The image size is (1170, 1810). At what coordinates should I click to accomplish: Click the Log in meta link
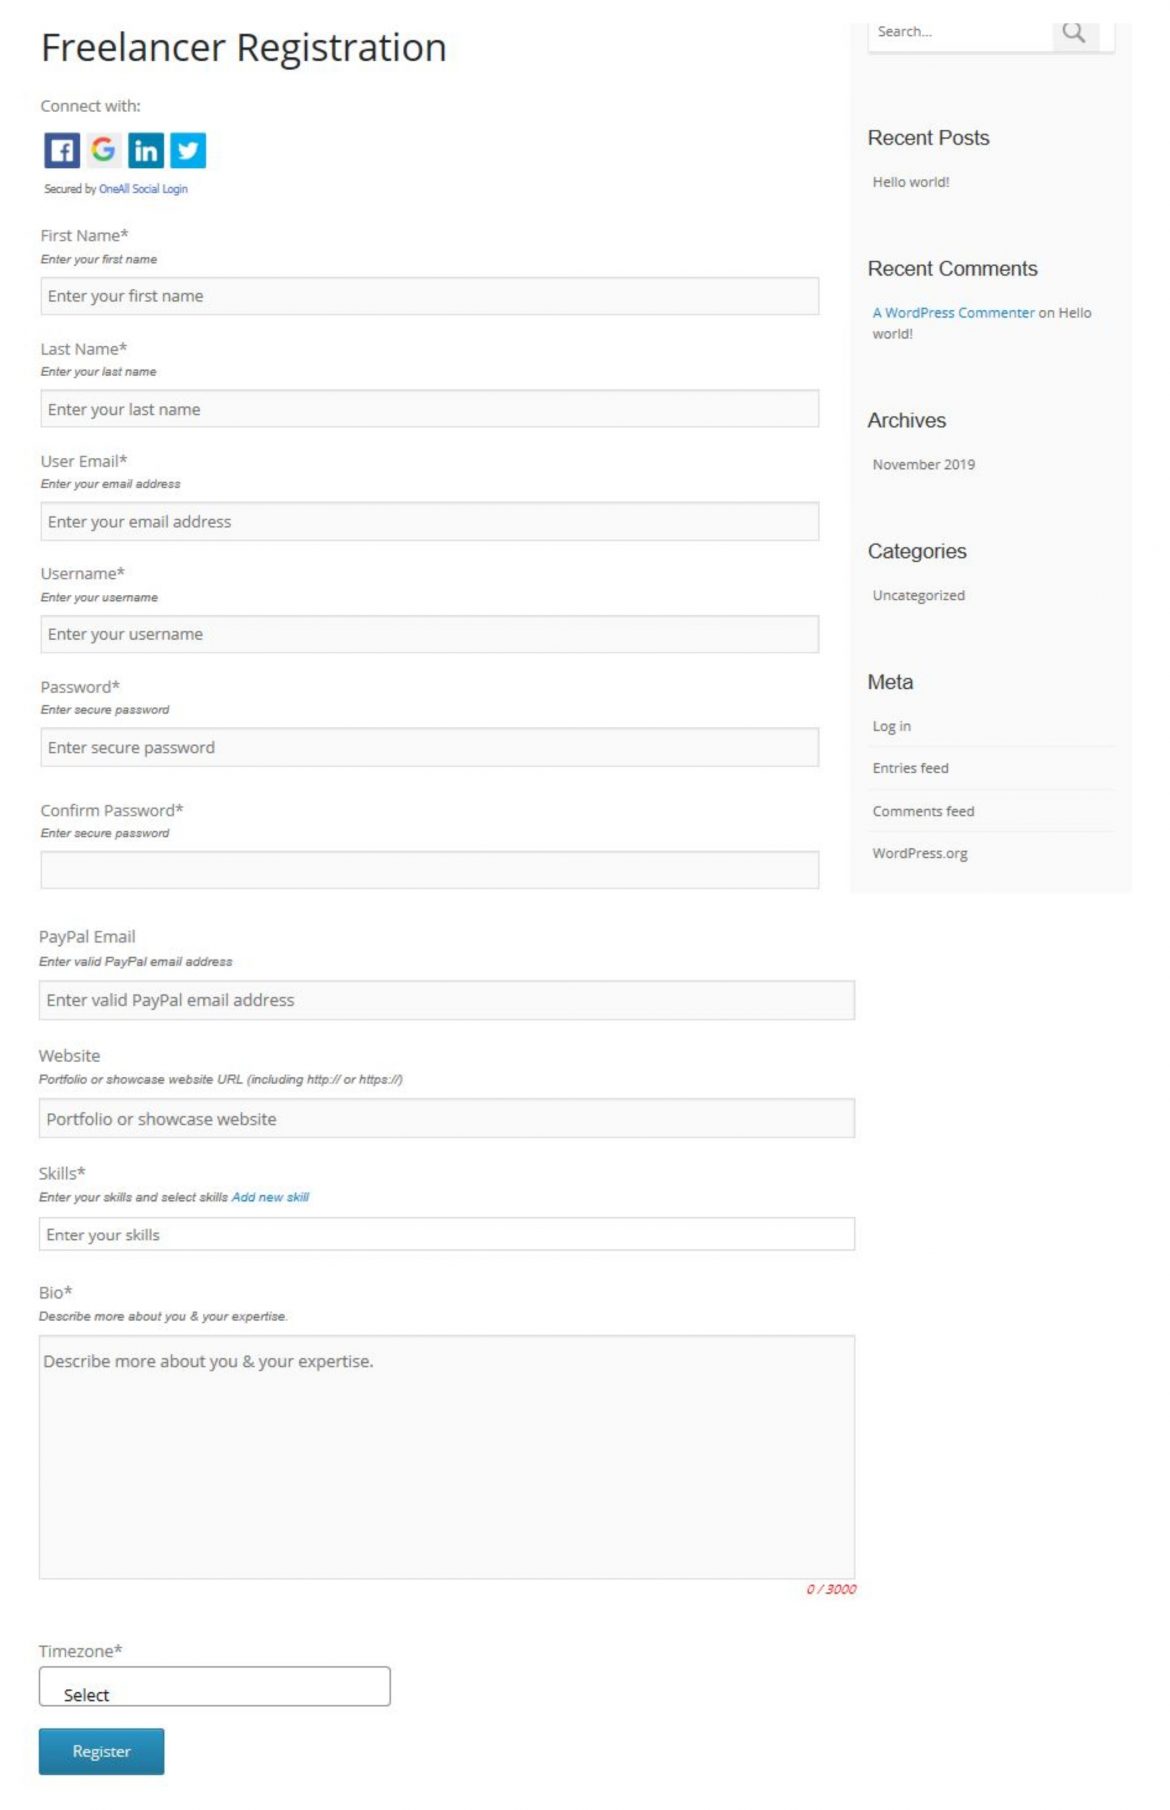[x=891, y=727]
